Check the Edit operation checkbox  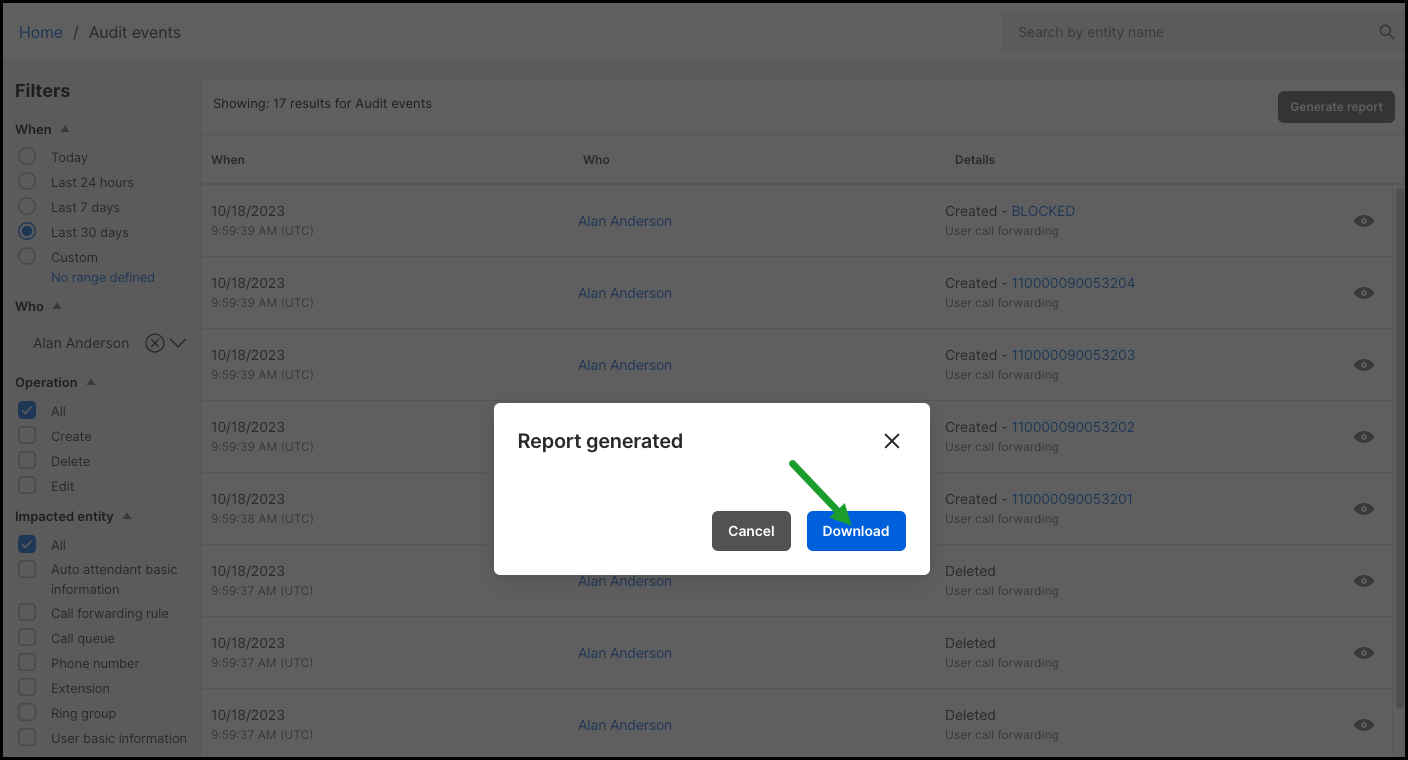pos(27,486)
